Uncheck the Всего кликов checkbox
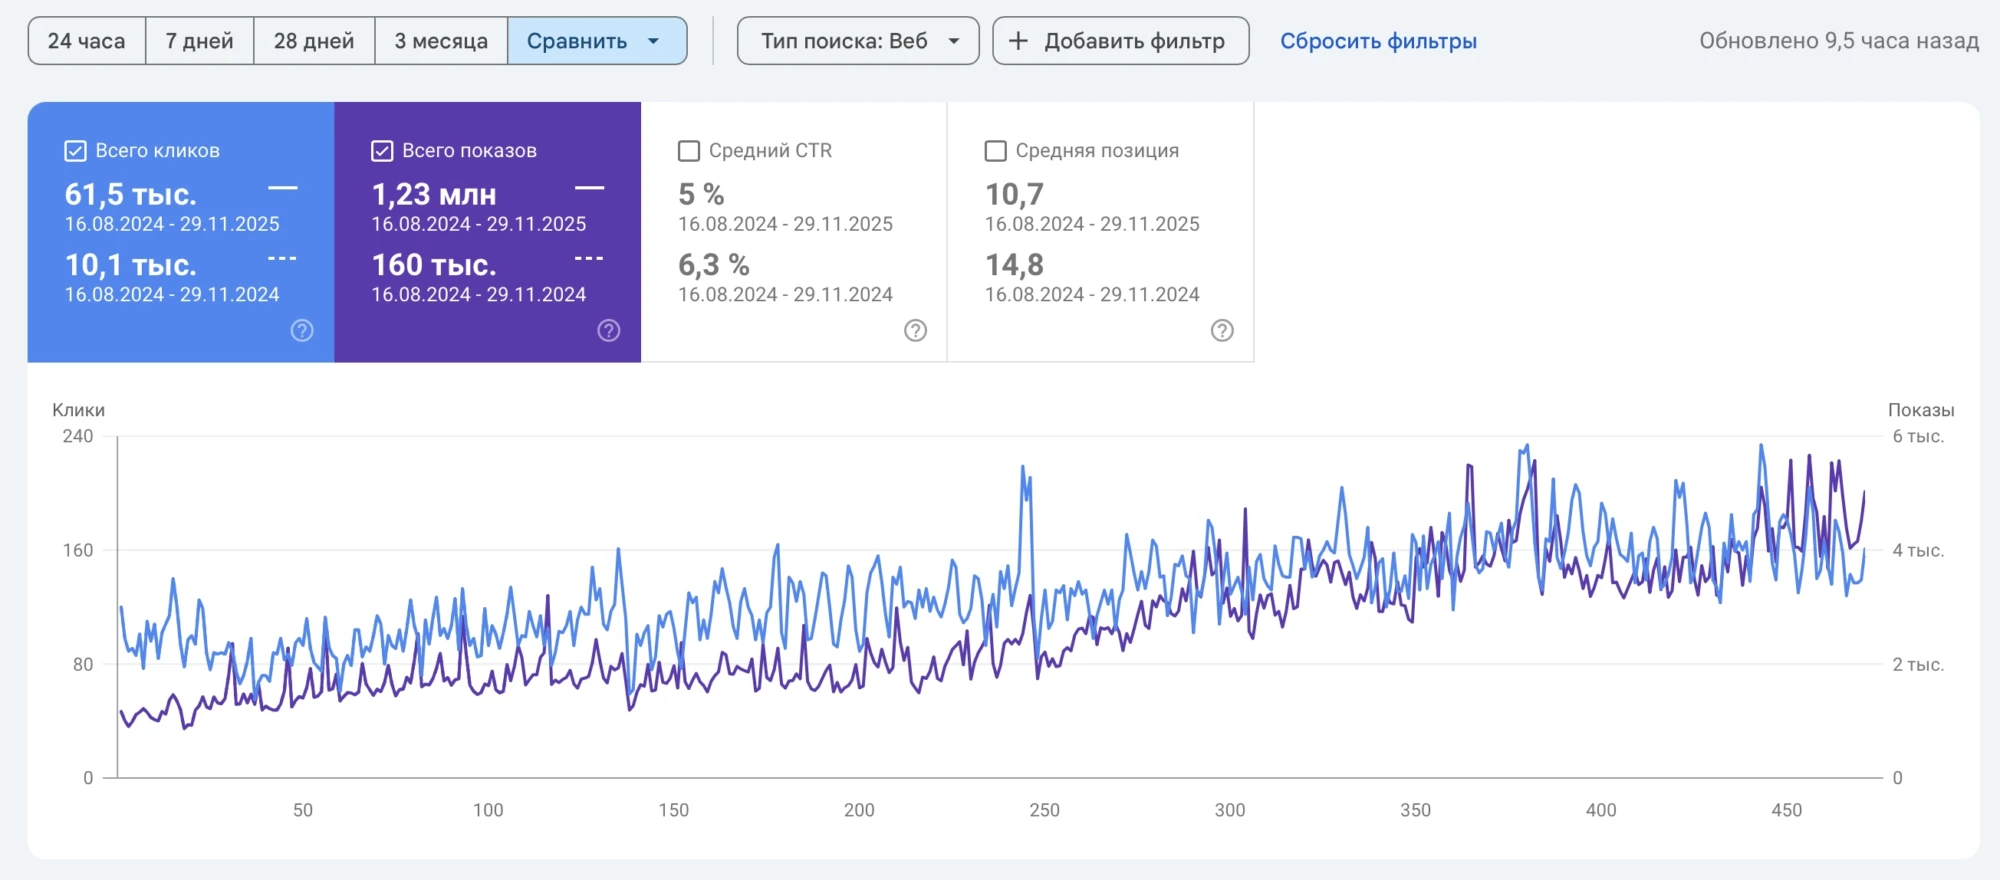Screen dimensions: 2000x880 pyautogui.click(x=75, y=151)
